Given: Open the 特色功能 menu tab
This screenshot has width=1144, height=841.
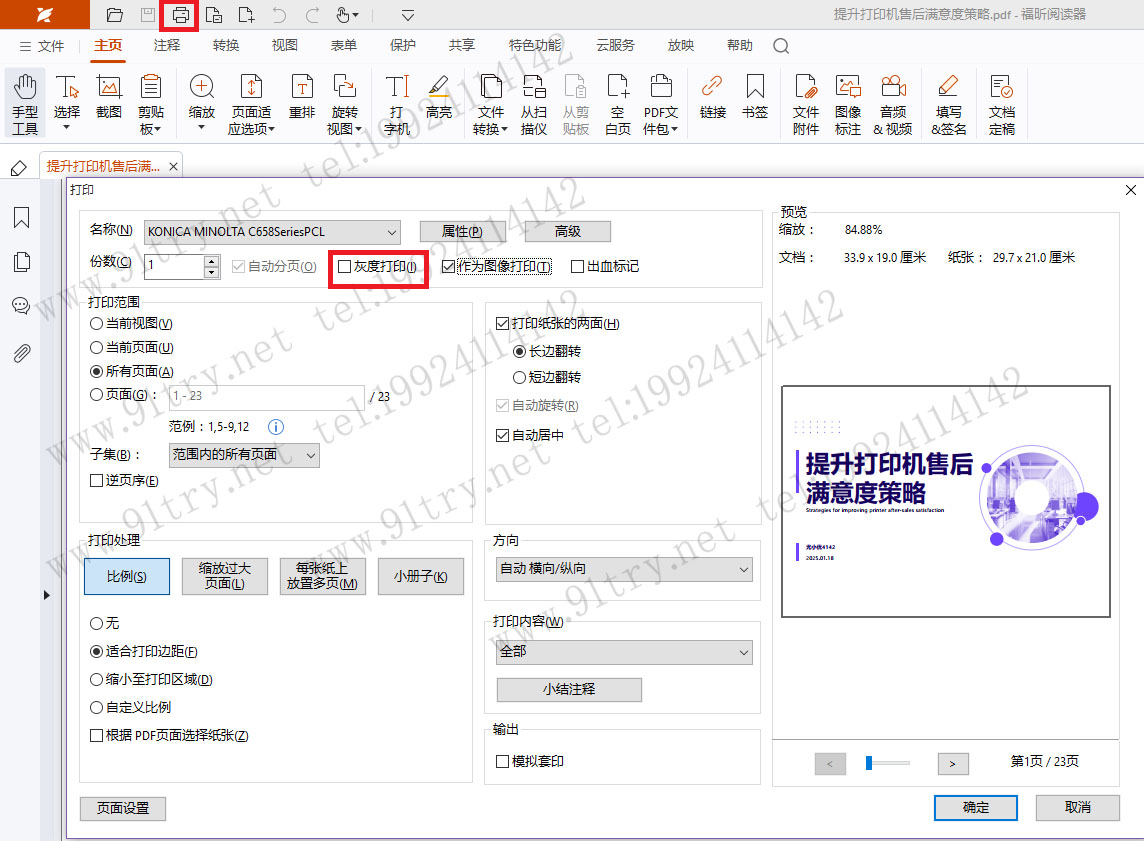Looking at the screenshot, I should tap(535, 45).
